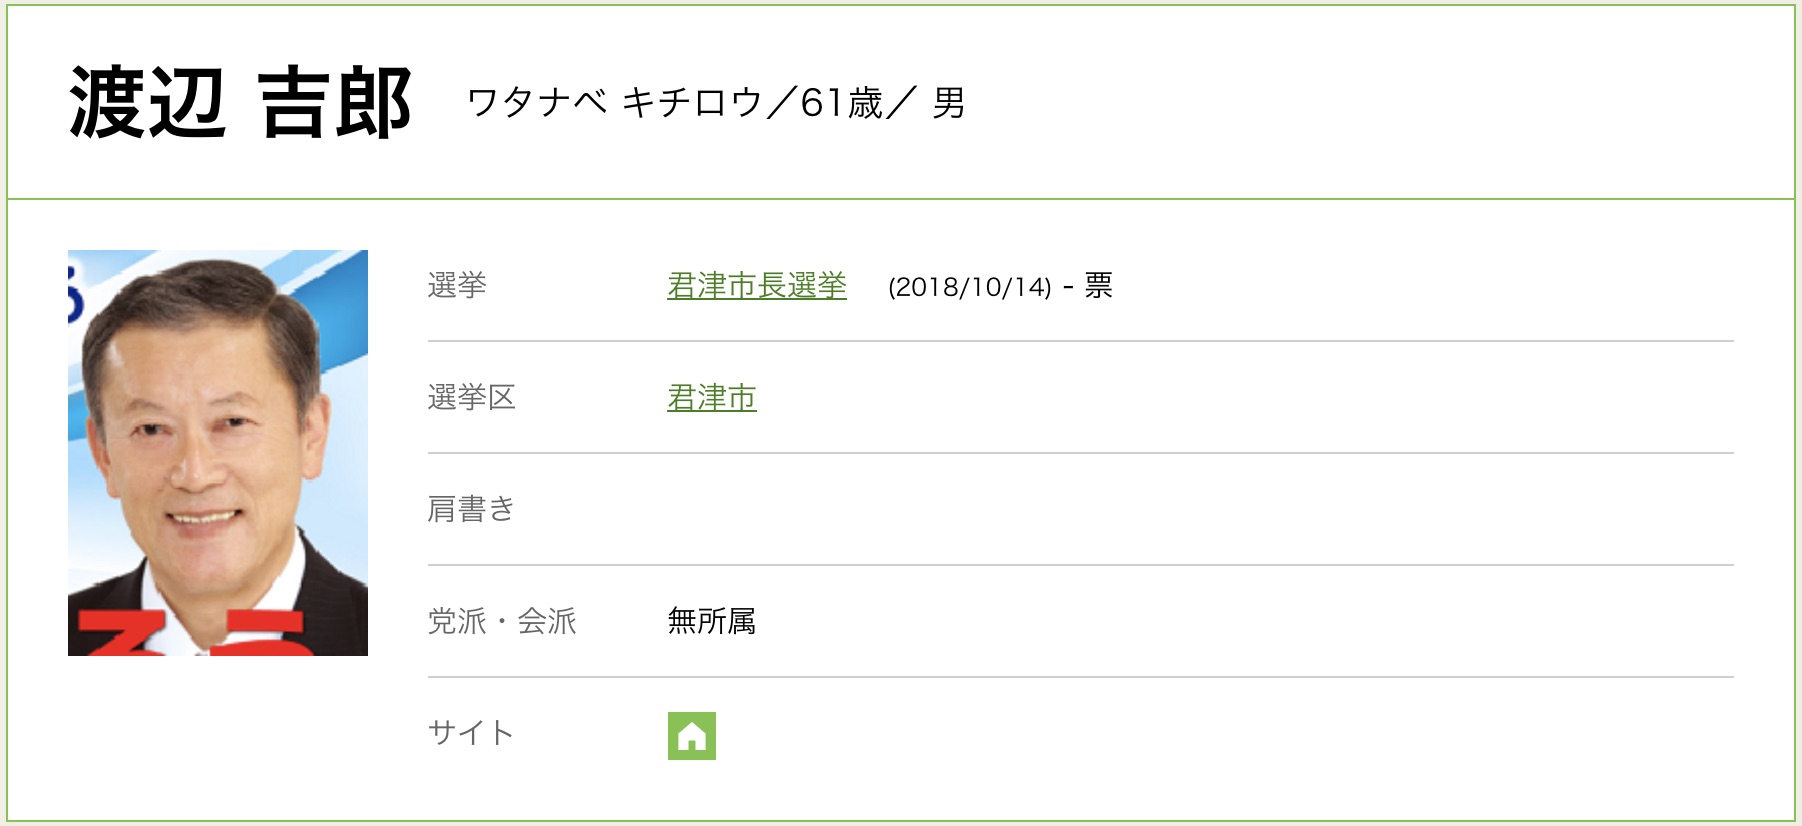
Task: Select the katakana reading ワタナベ
Action: pos(537,103)
